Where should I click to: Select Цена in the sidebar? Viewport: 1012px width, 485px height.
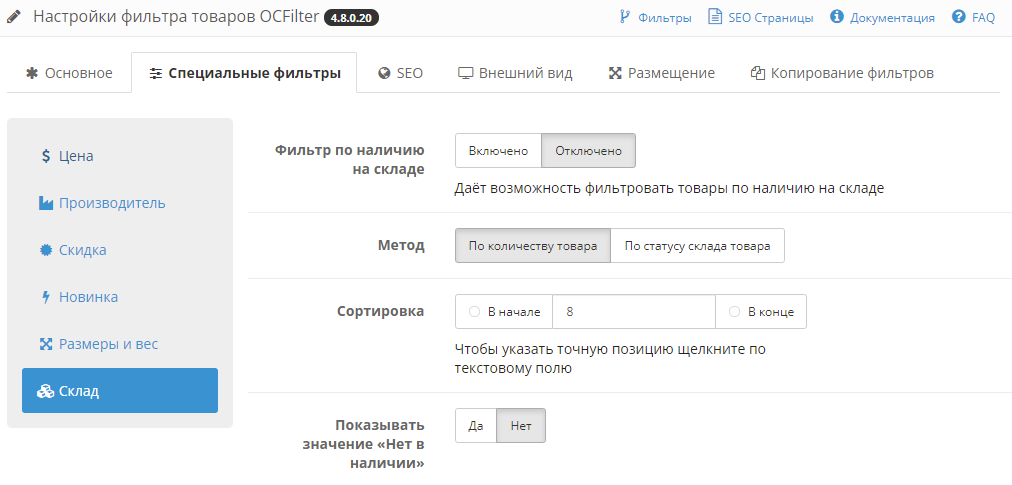click(x=67, y=156)
